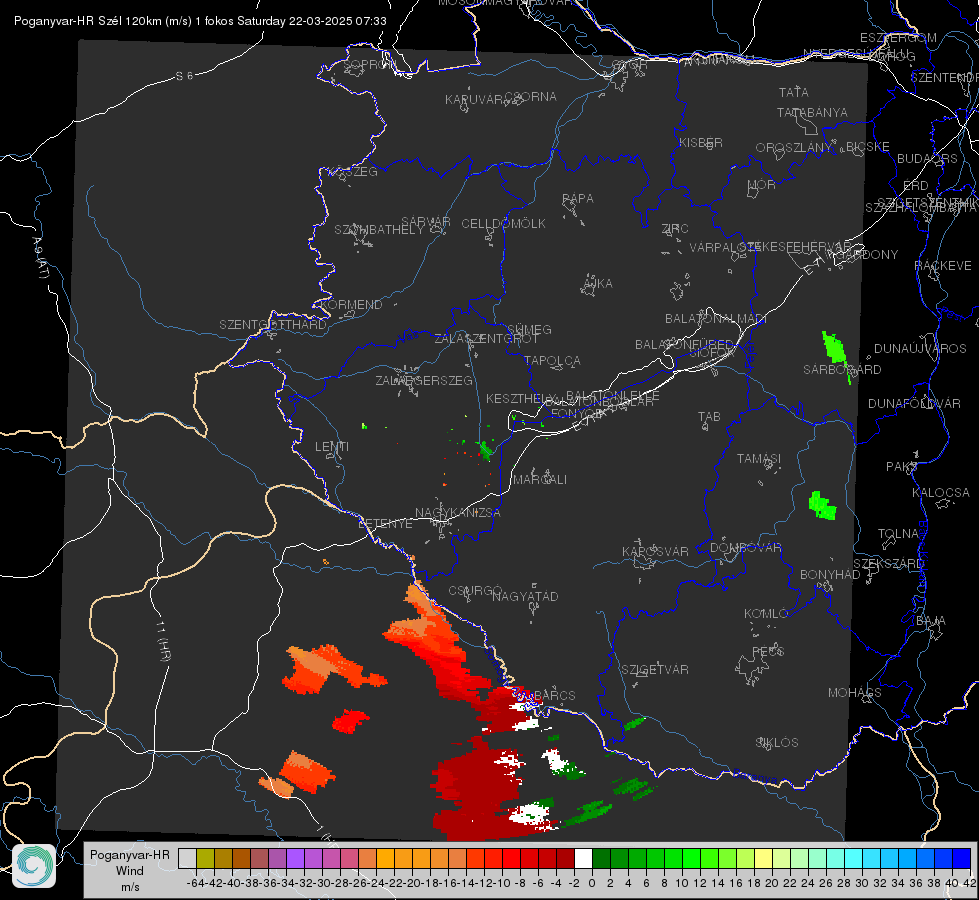Click the TAB town label
979x900 pixels.
709,417
